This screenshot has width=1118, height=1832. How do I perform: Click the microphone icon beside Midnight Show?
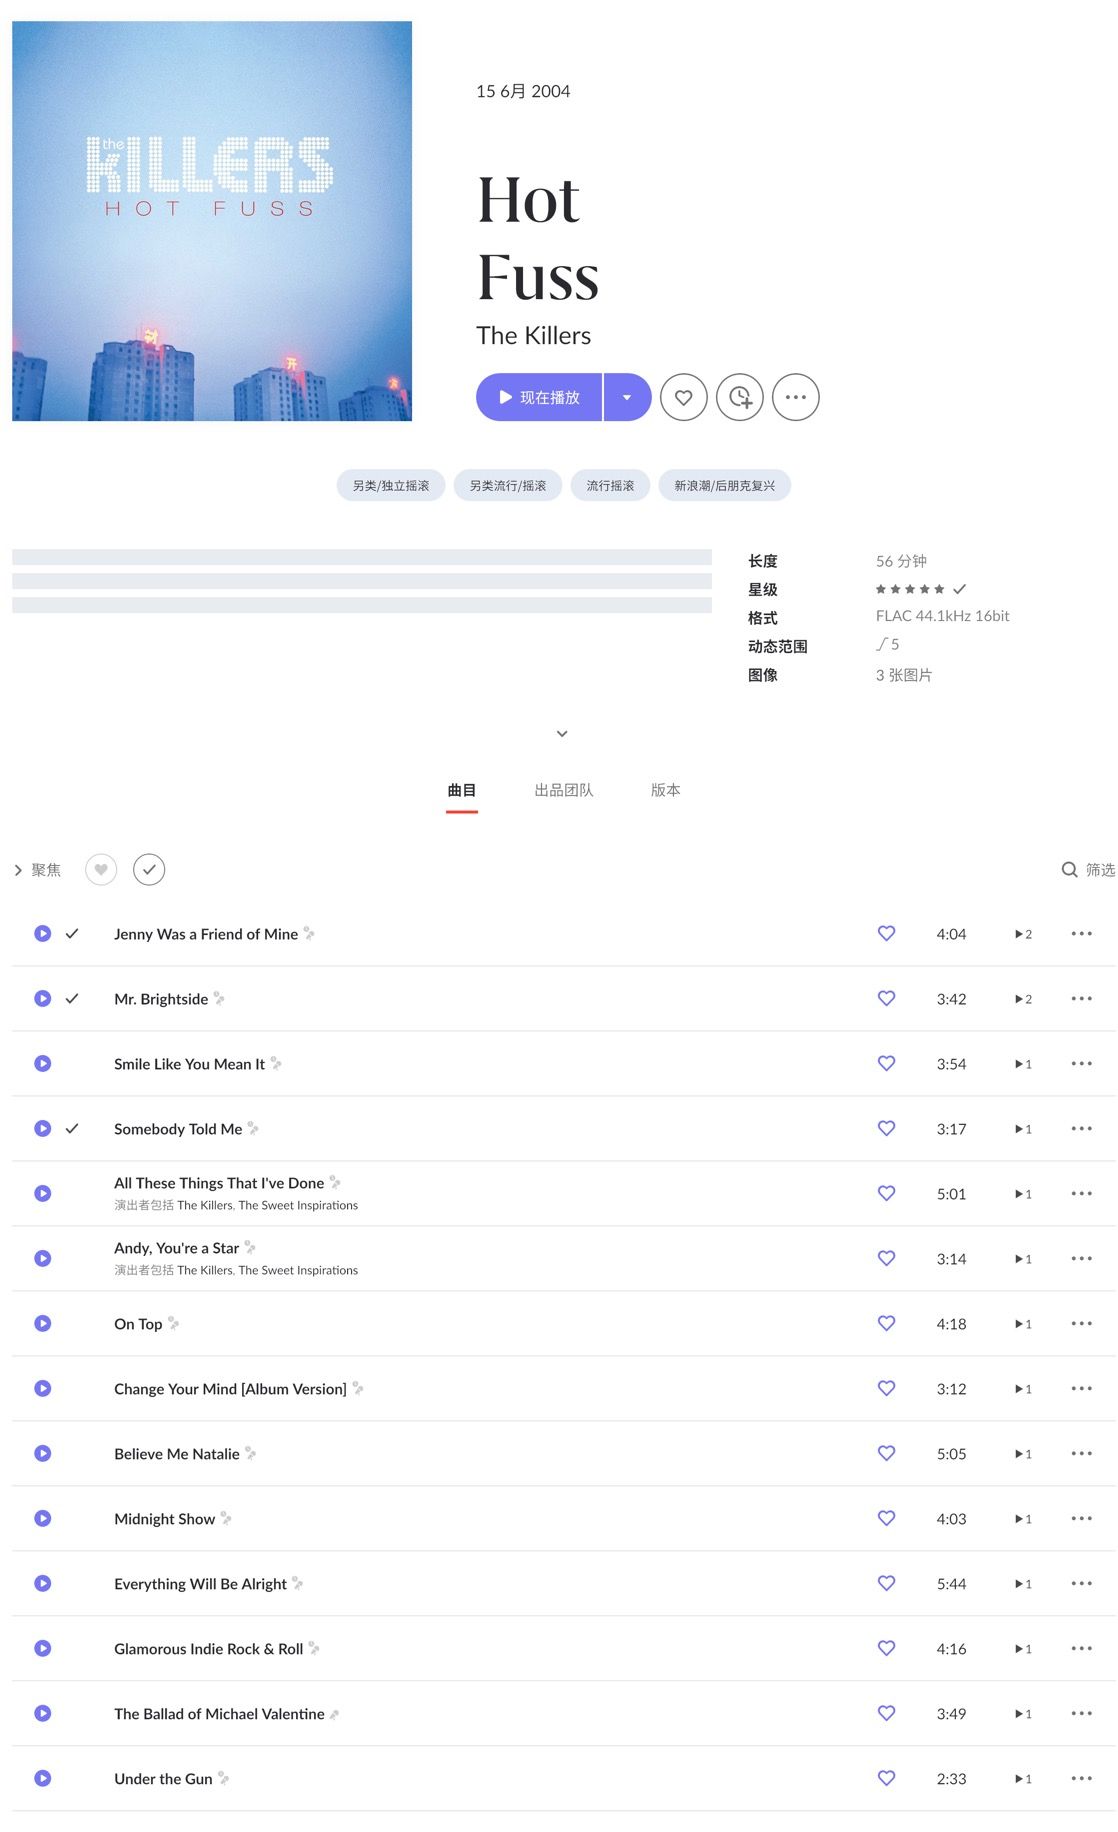226,1518
